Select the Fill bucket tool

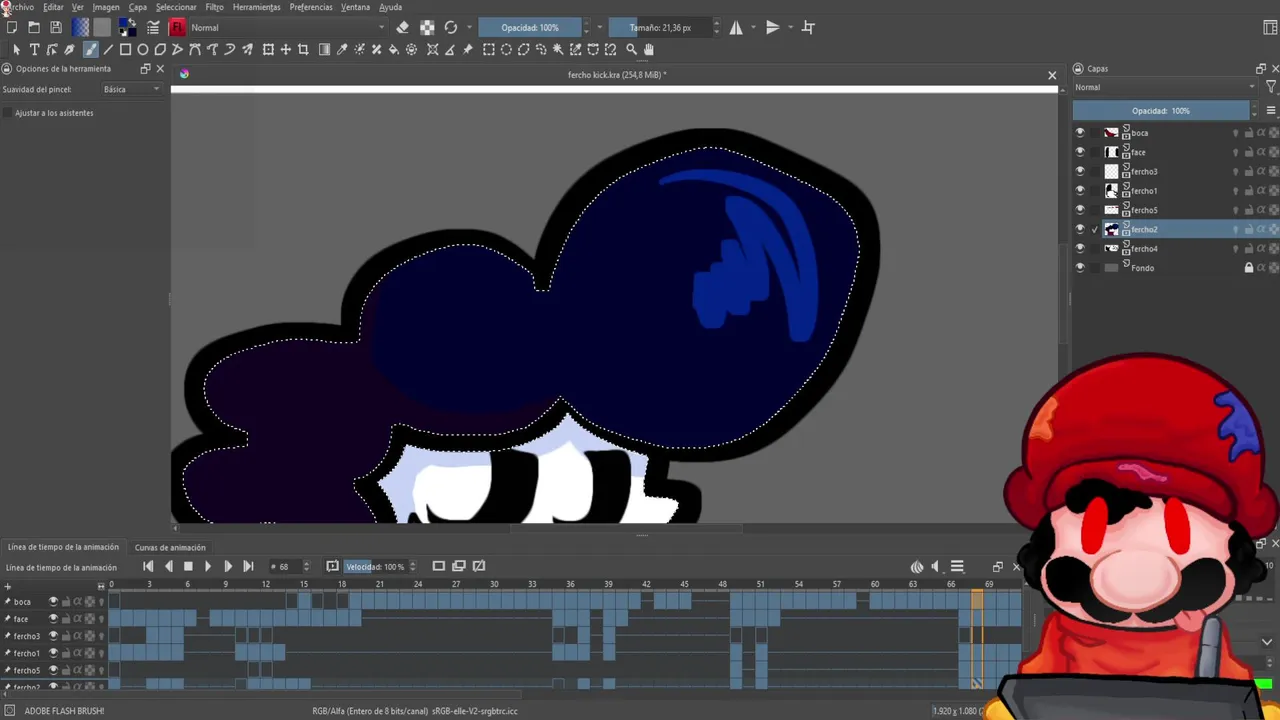click(393, 49)
